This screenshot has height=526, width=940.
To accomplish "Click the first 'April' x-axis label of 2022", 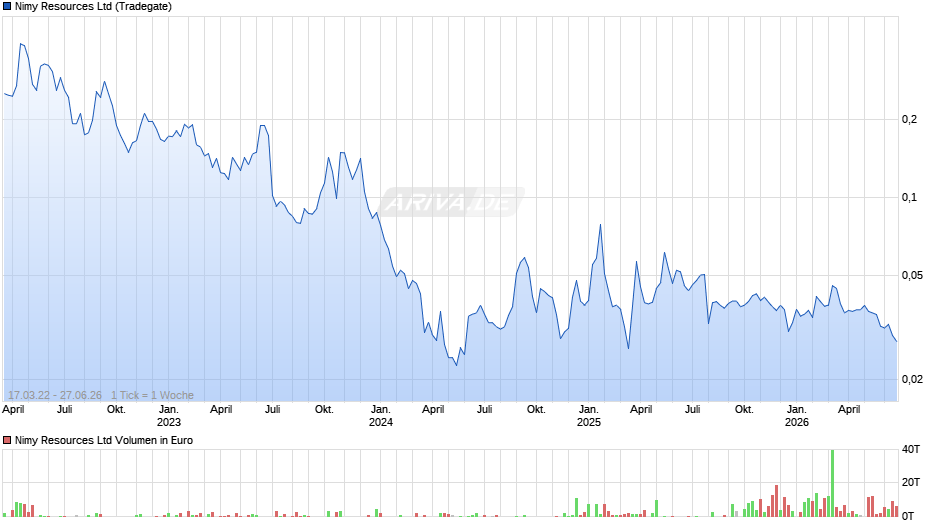I will (13, 410).
